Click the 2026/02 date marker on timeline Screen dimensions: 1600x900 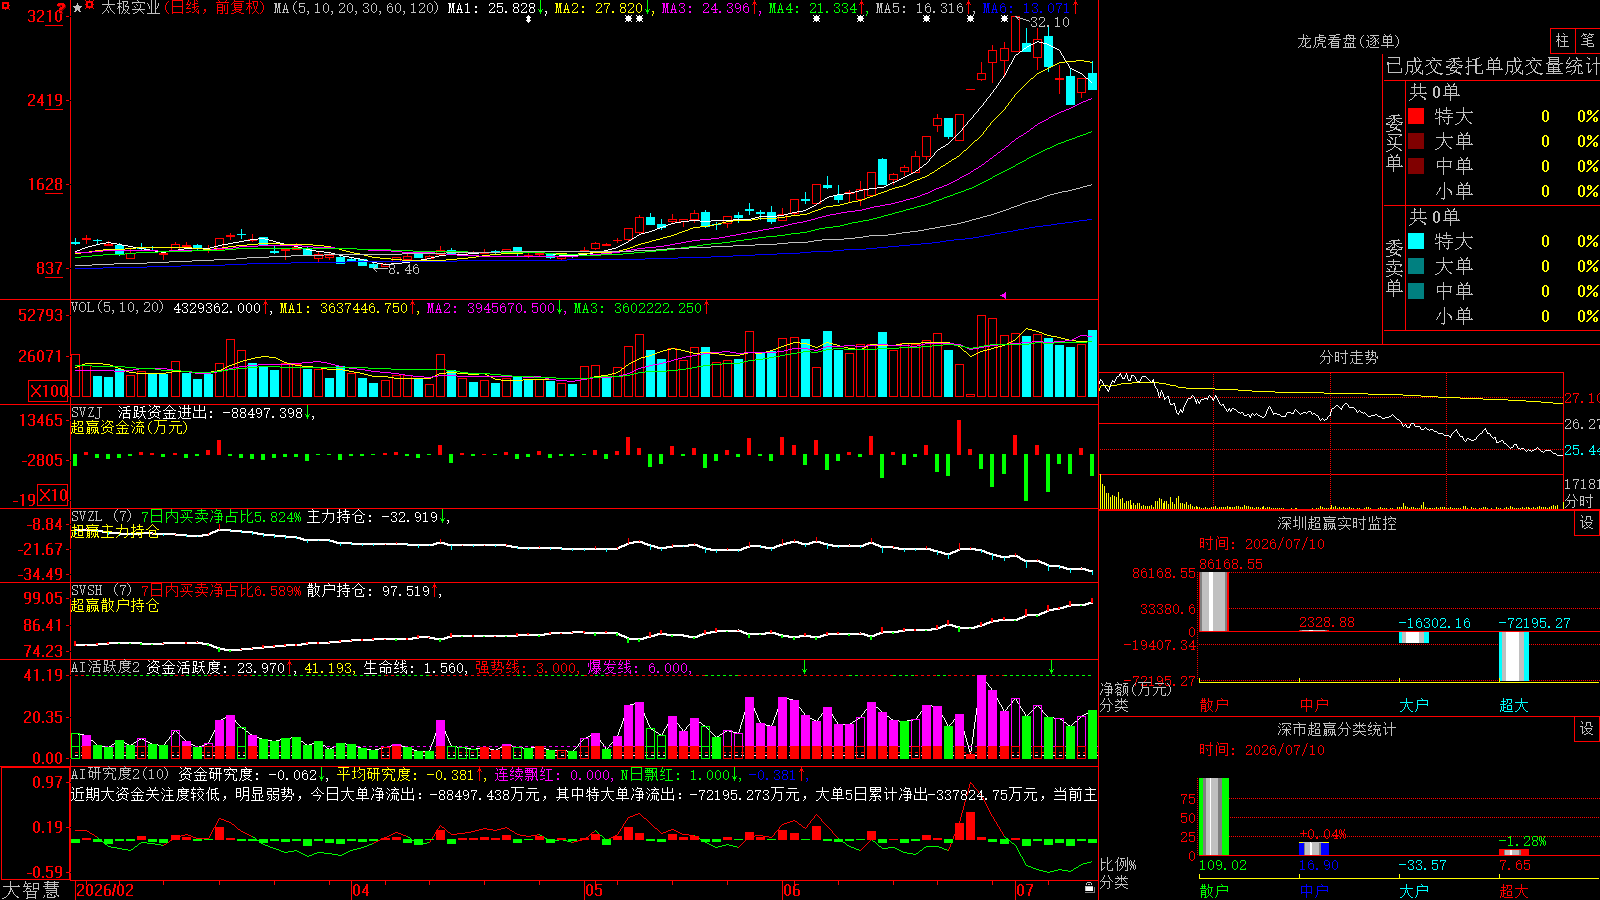pos(105,890)
